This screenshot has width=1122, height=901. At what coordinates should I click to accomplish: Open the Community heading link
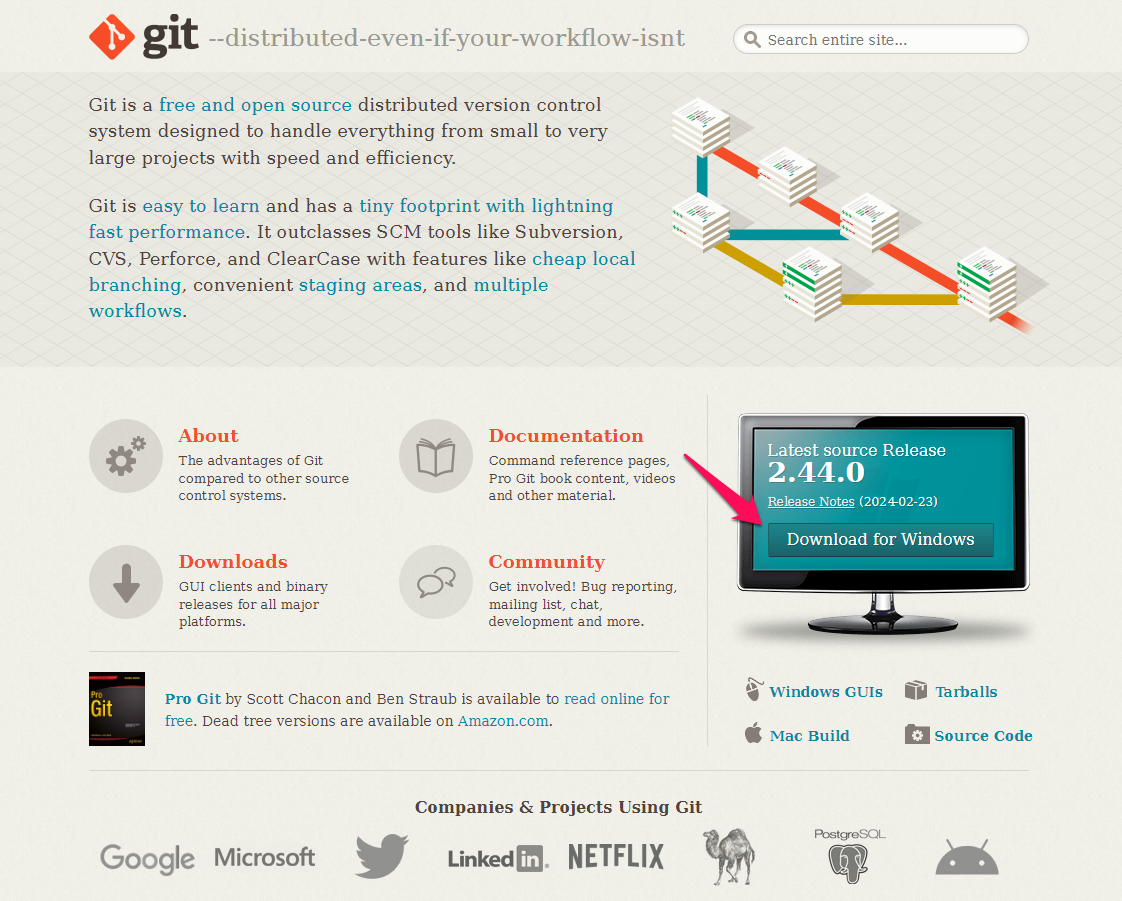(547, 562)
